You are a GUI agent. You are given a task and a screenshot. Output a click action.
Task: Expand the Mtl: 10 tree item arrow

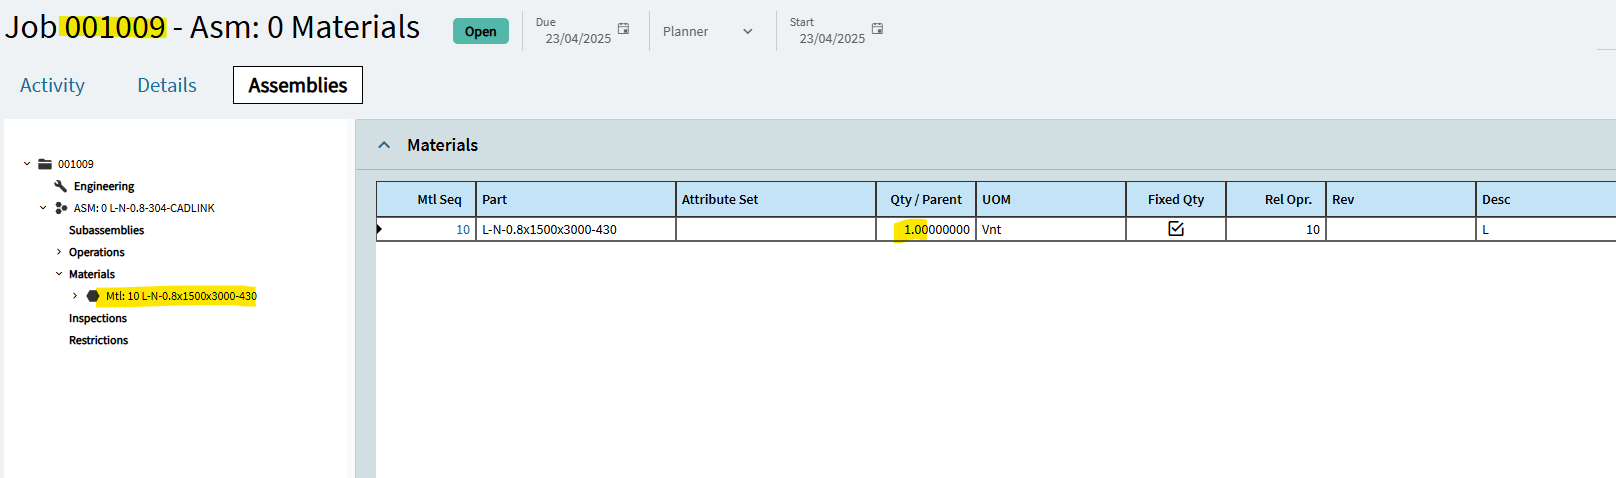(x=75, y=296)
